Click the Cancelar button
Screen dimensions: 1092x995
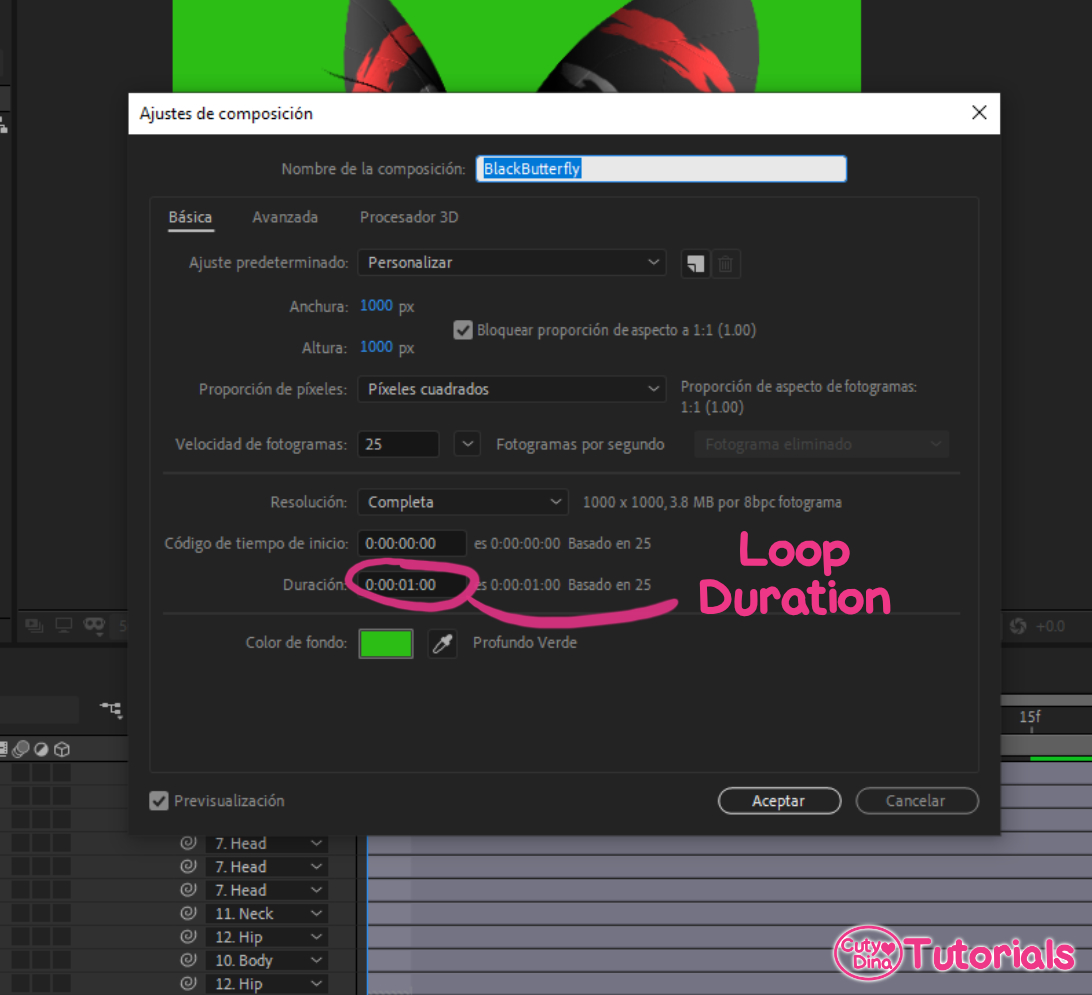coord(917,800)
